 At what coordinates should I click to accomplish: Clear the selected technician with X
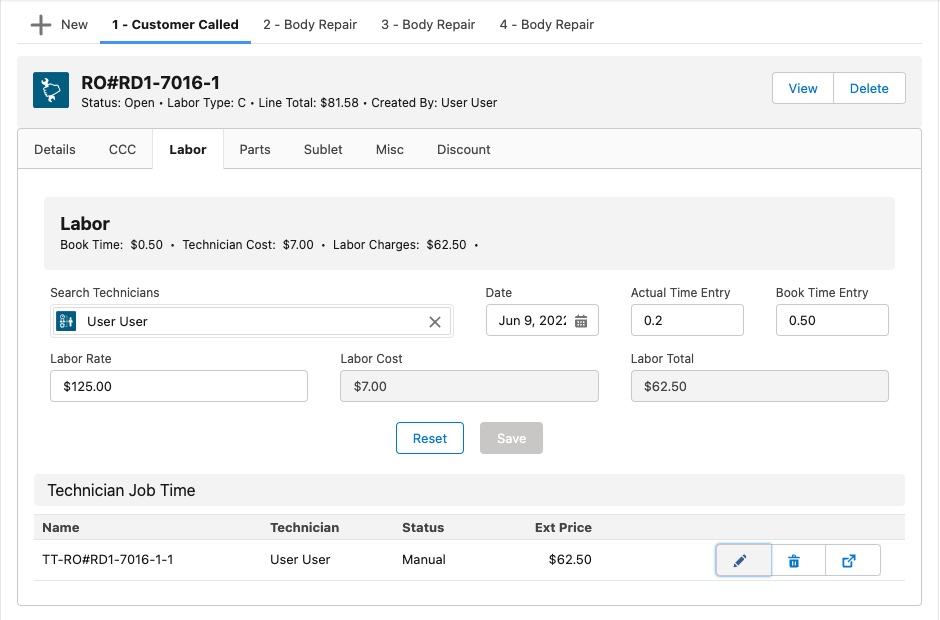[x=435, y=322]
